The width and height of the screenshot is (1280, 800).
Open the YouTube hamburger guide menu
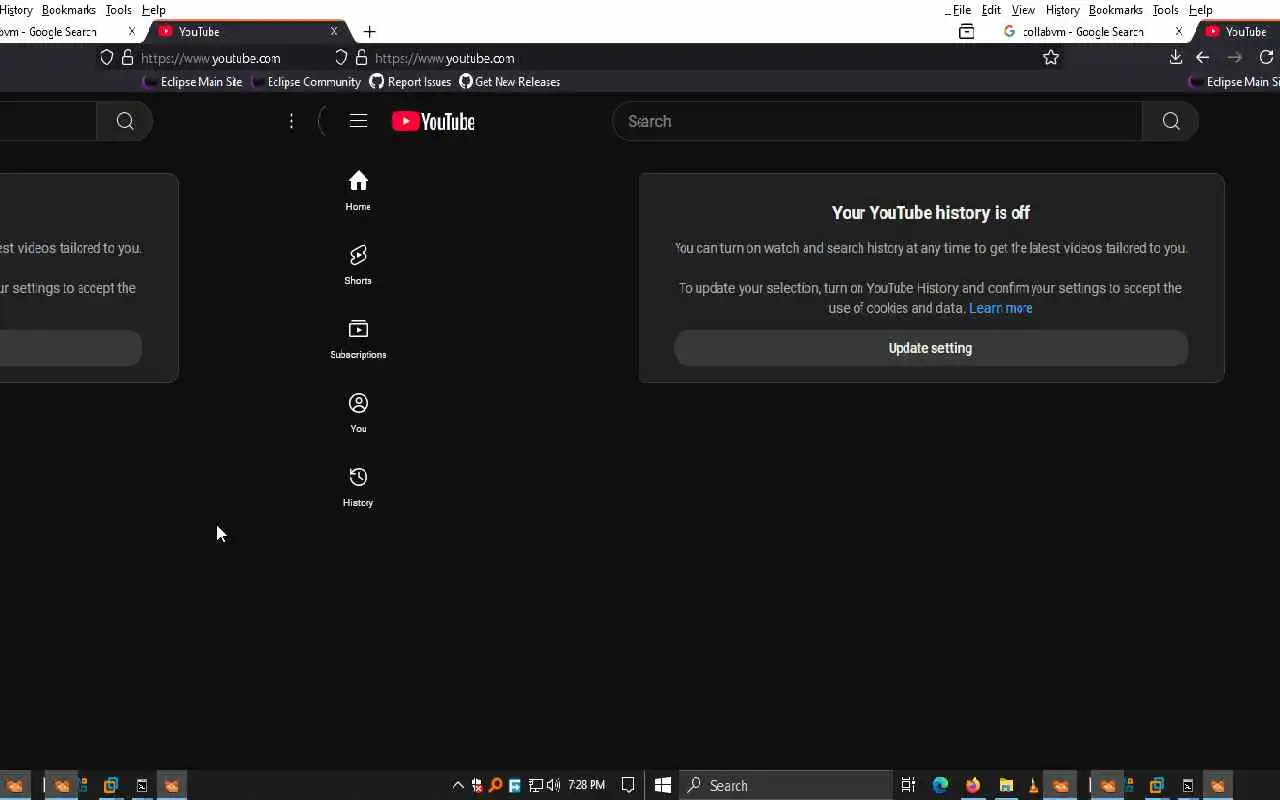(x=358, y=121)
